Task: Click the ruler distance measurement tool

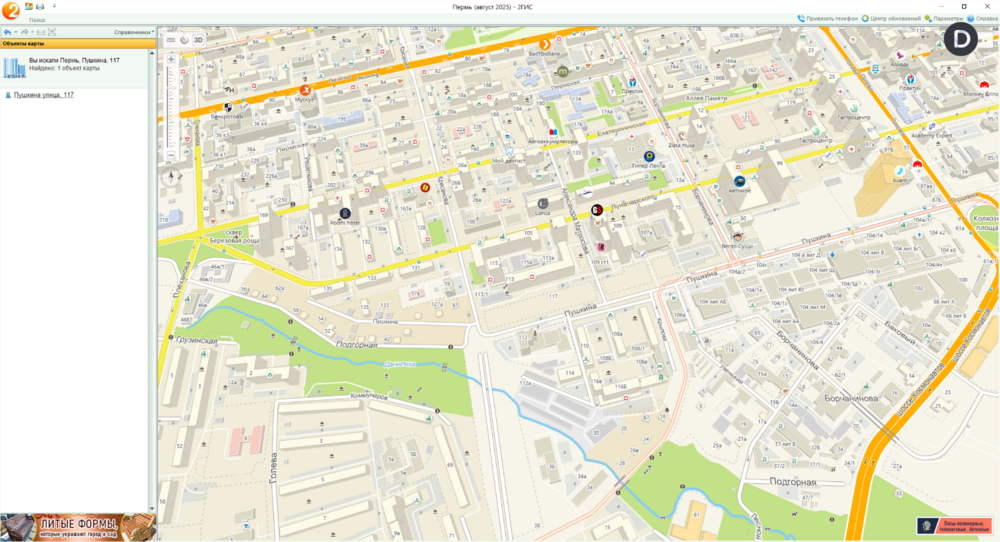Action: 171,40
